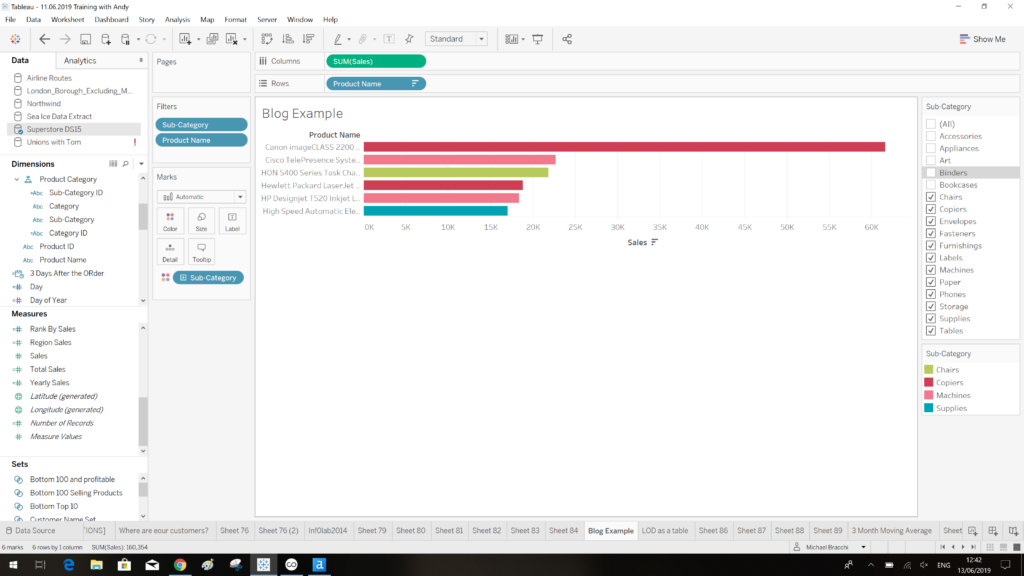Switch to the 3 Month Moving Average sheet
This screenshot has height=576, width=1024.
pos(891,531)
